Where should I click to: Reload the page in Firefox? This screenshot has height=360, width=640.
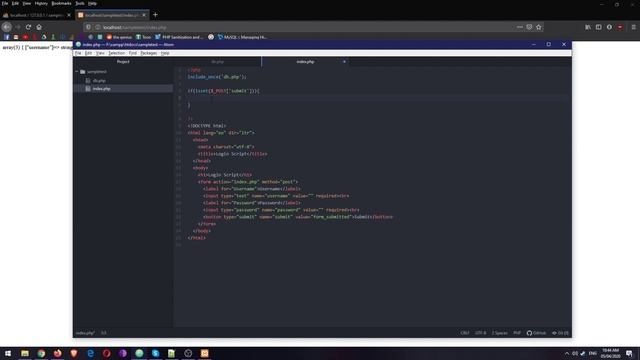[x=28, y=27]
